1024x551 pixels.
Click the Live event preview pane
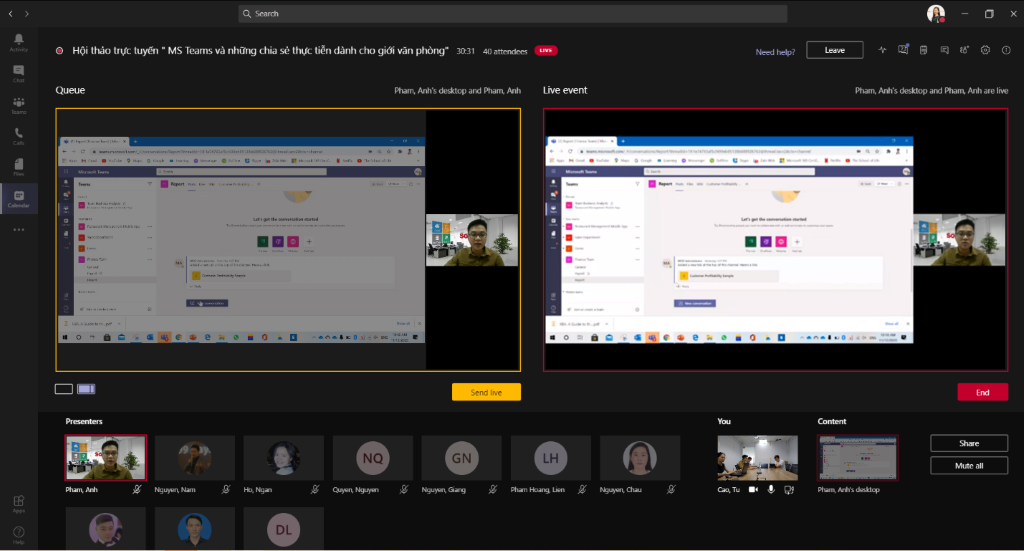[x=775, y=240]
